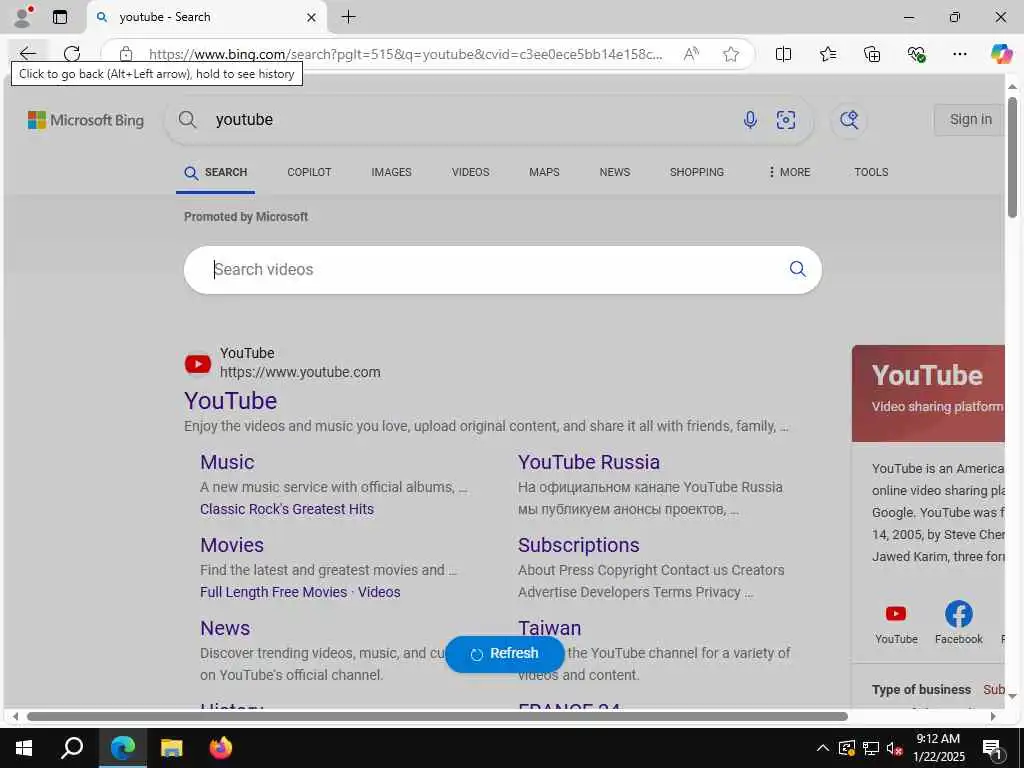Click the horizontal scrollbar thumb

437,716
